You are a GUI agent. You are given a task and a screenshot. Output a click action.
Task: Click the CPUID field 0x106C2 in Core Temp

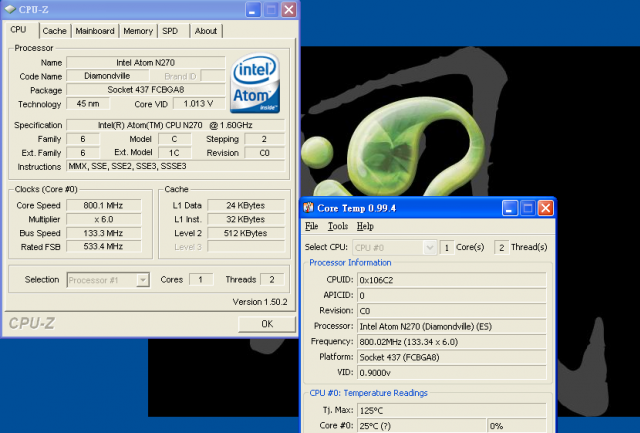452,280
